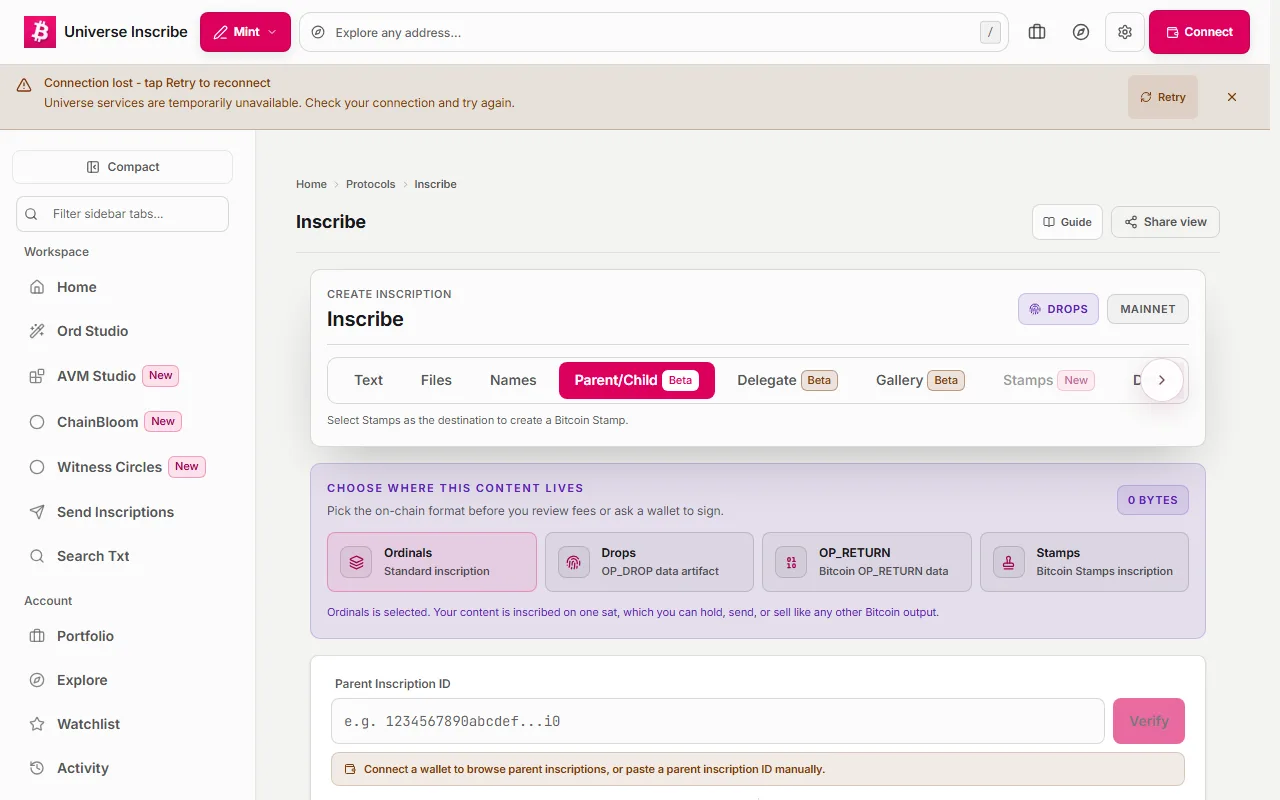Viewport: 1280px width, 800px height.
Task: Click the Share view button
Action: [x=1165, y=222]
